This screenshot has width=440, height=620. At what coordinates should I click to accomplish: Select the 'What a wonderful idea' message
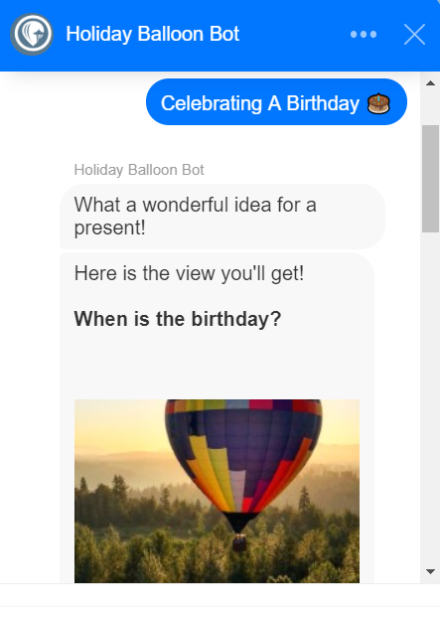[222, 216]
